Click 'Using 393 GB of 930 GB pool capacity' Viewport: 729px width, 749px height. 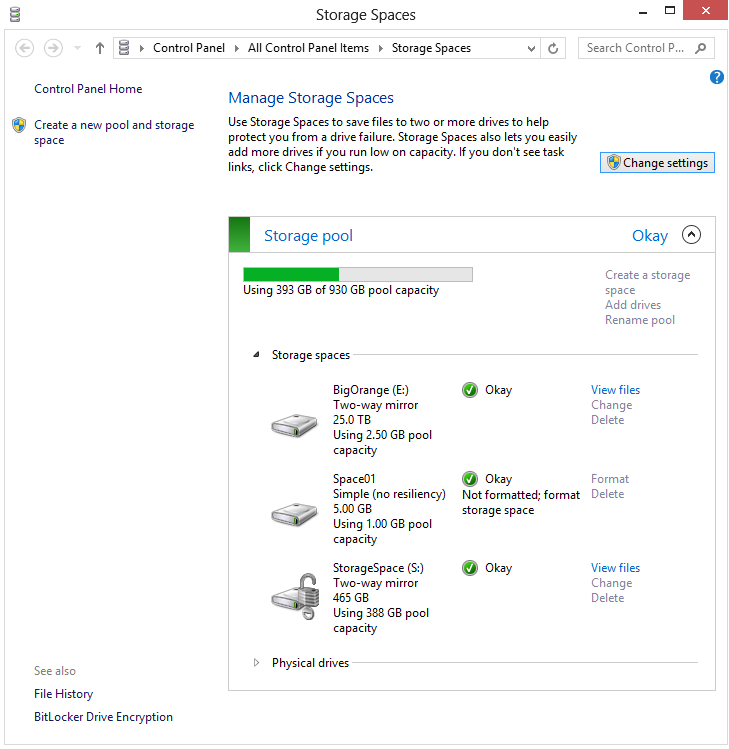pos(341,290)
